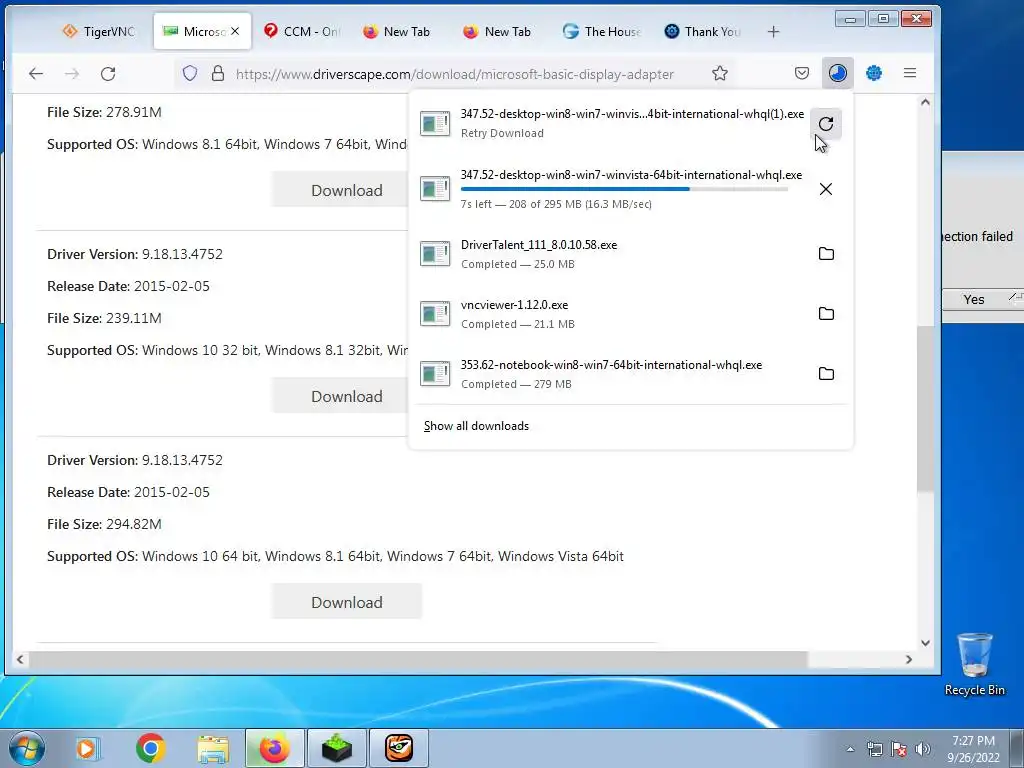This screenshot has height=768, width=1024.
Task: Switch to the TigerVNC tab
Action: point(98,31)
